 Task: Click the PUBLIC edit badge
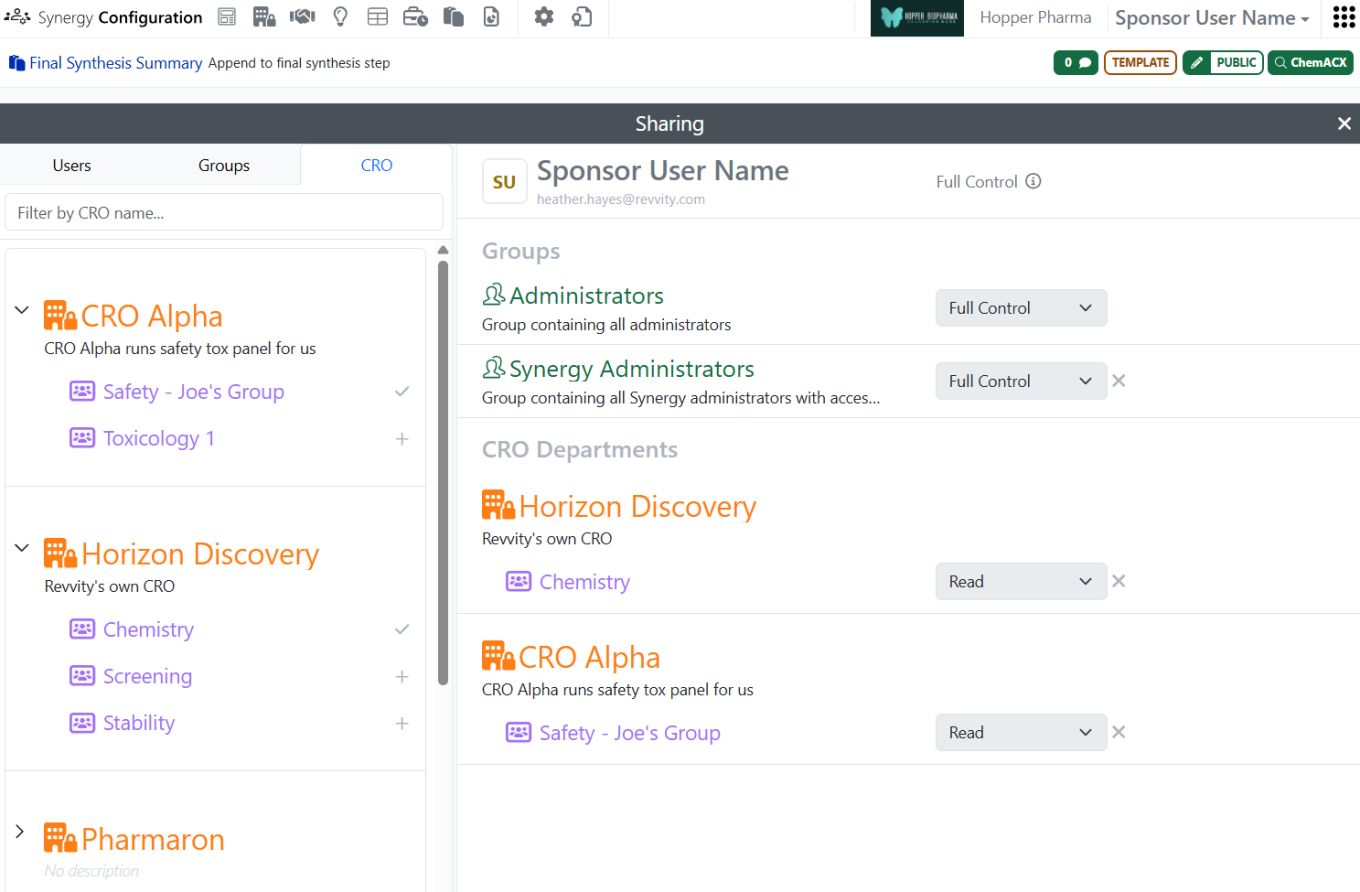(x=1223, y=63)
